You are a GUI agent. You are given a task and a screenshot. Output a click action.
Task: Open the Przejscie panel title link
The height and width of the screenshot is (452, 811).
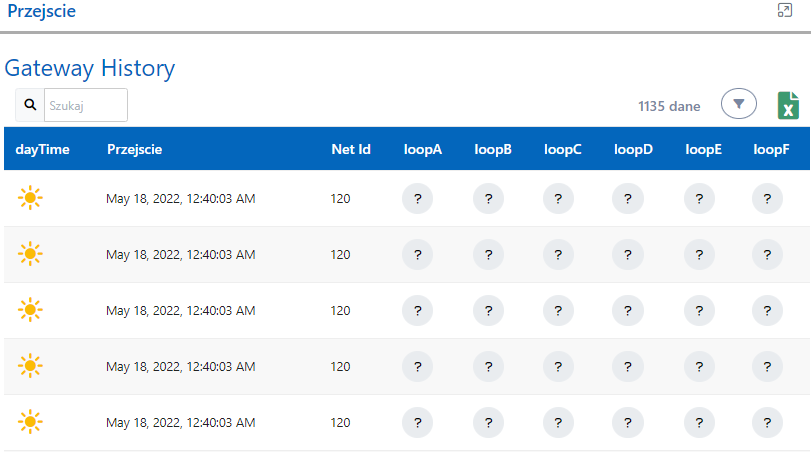(41, 12)
